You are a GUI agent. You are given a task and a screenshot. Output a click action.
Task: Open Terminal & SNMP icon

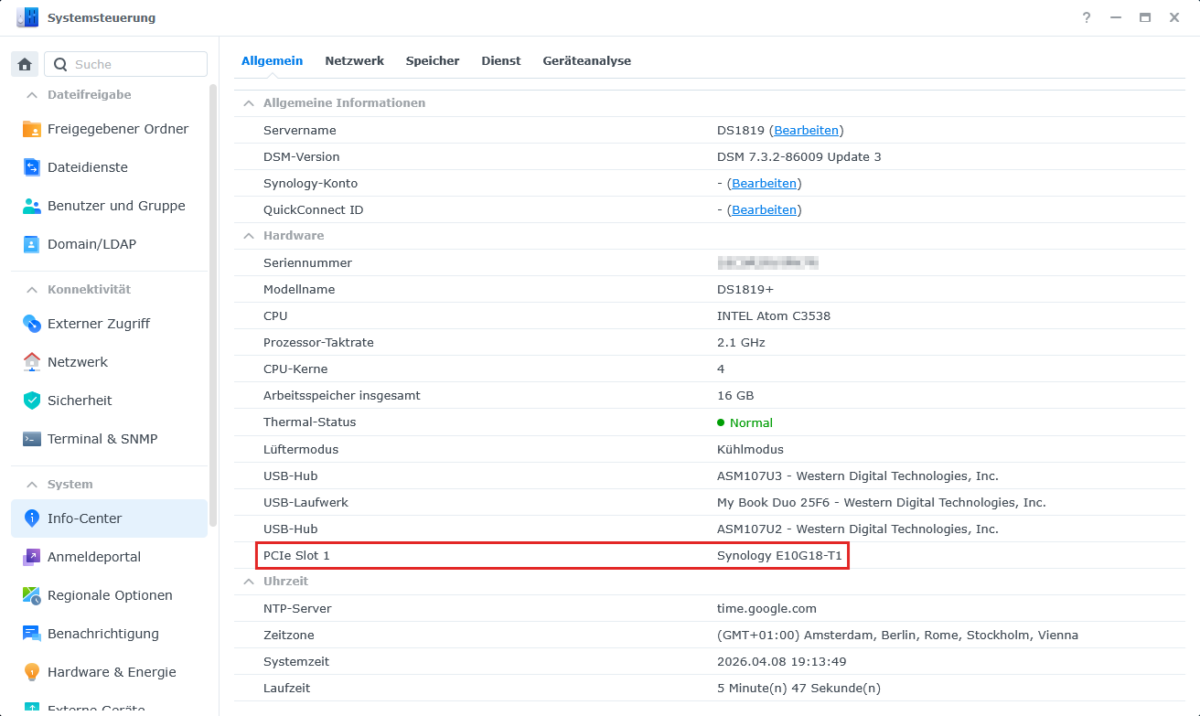coord(31,439)
